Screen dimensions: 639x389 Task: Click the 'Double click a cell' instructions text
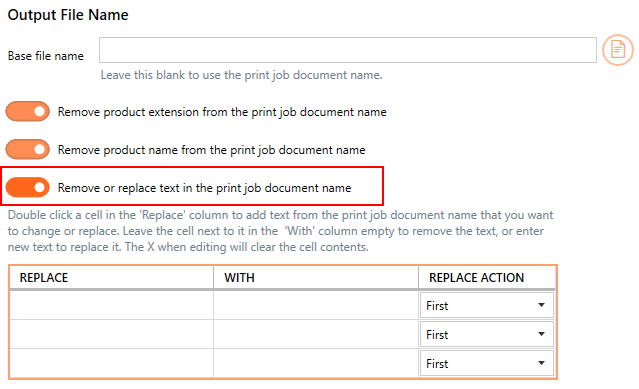point(280,231)
